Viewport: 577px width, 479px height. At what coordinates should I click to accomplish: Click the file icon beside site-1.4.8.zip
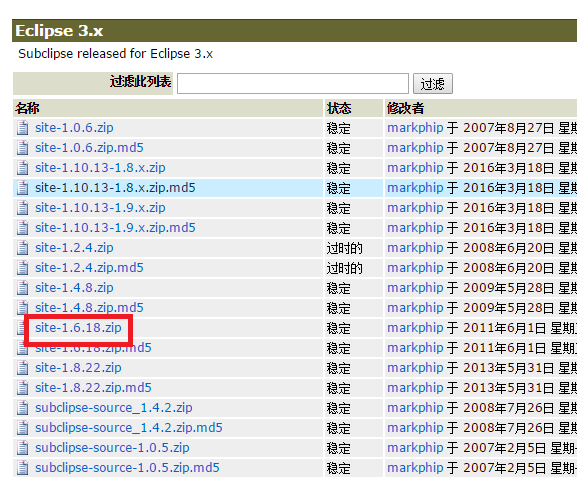pyautogui.click(x=22, y=288)
